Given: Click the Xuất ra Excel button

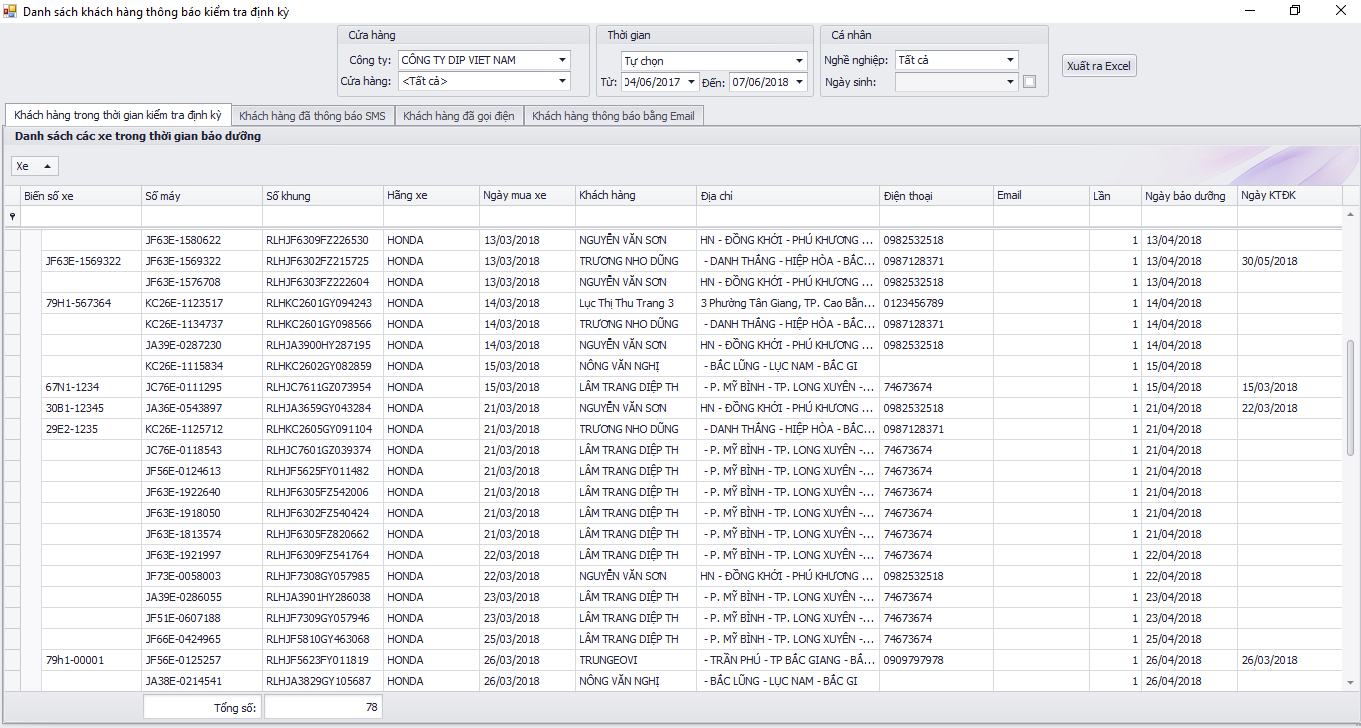Looking at the screenshot, I should pos(1098,66).
